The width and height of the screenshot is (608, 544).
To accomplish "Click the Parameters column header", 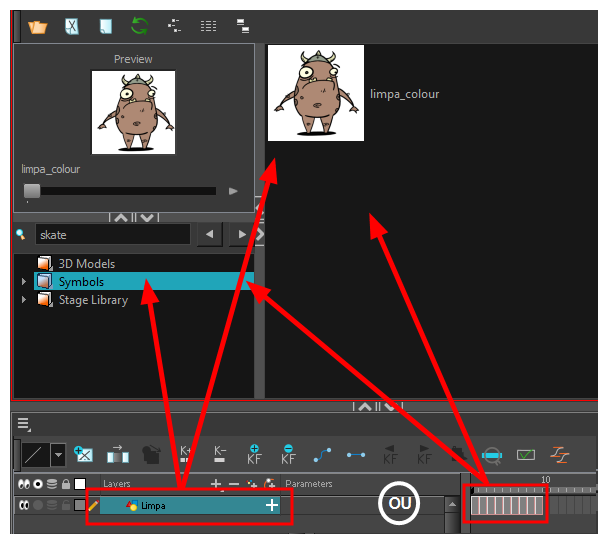I will (309, 484).
